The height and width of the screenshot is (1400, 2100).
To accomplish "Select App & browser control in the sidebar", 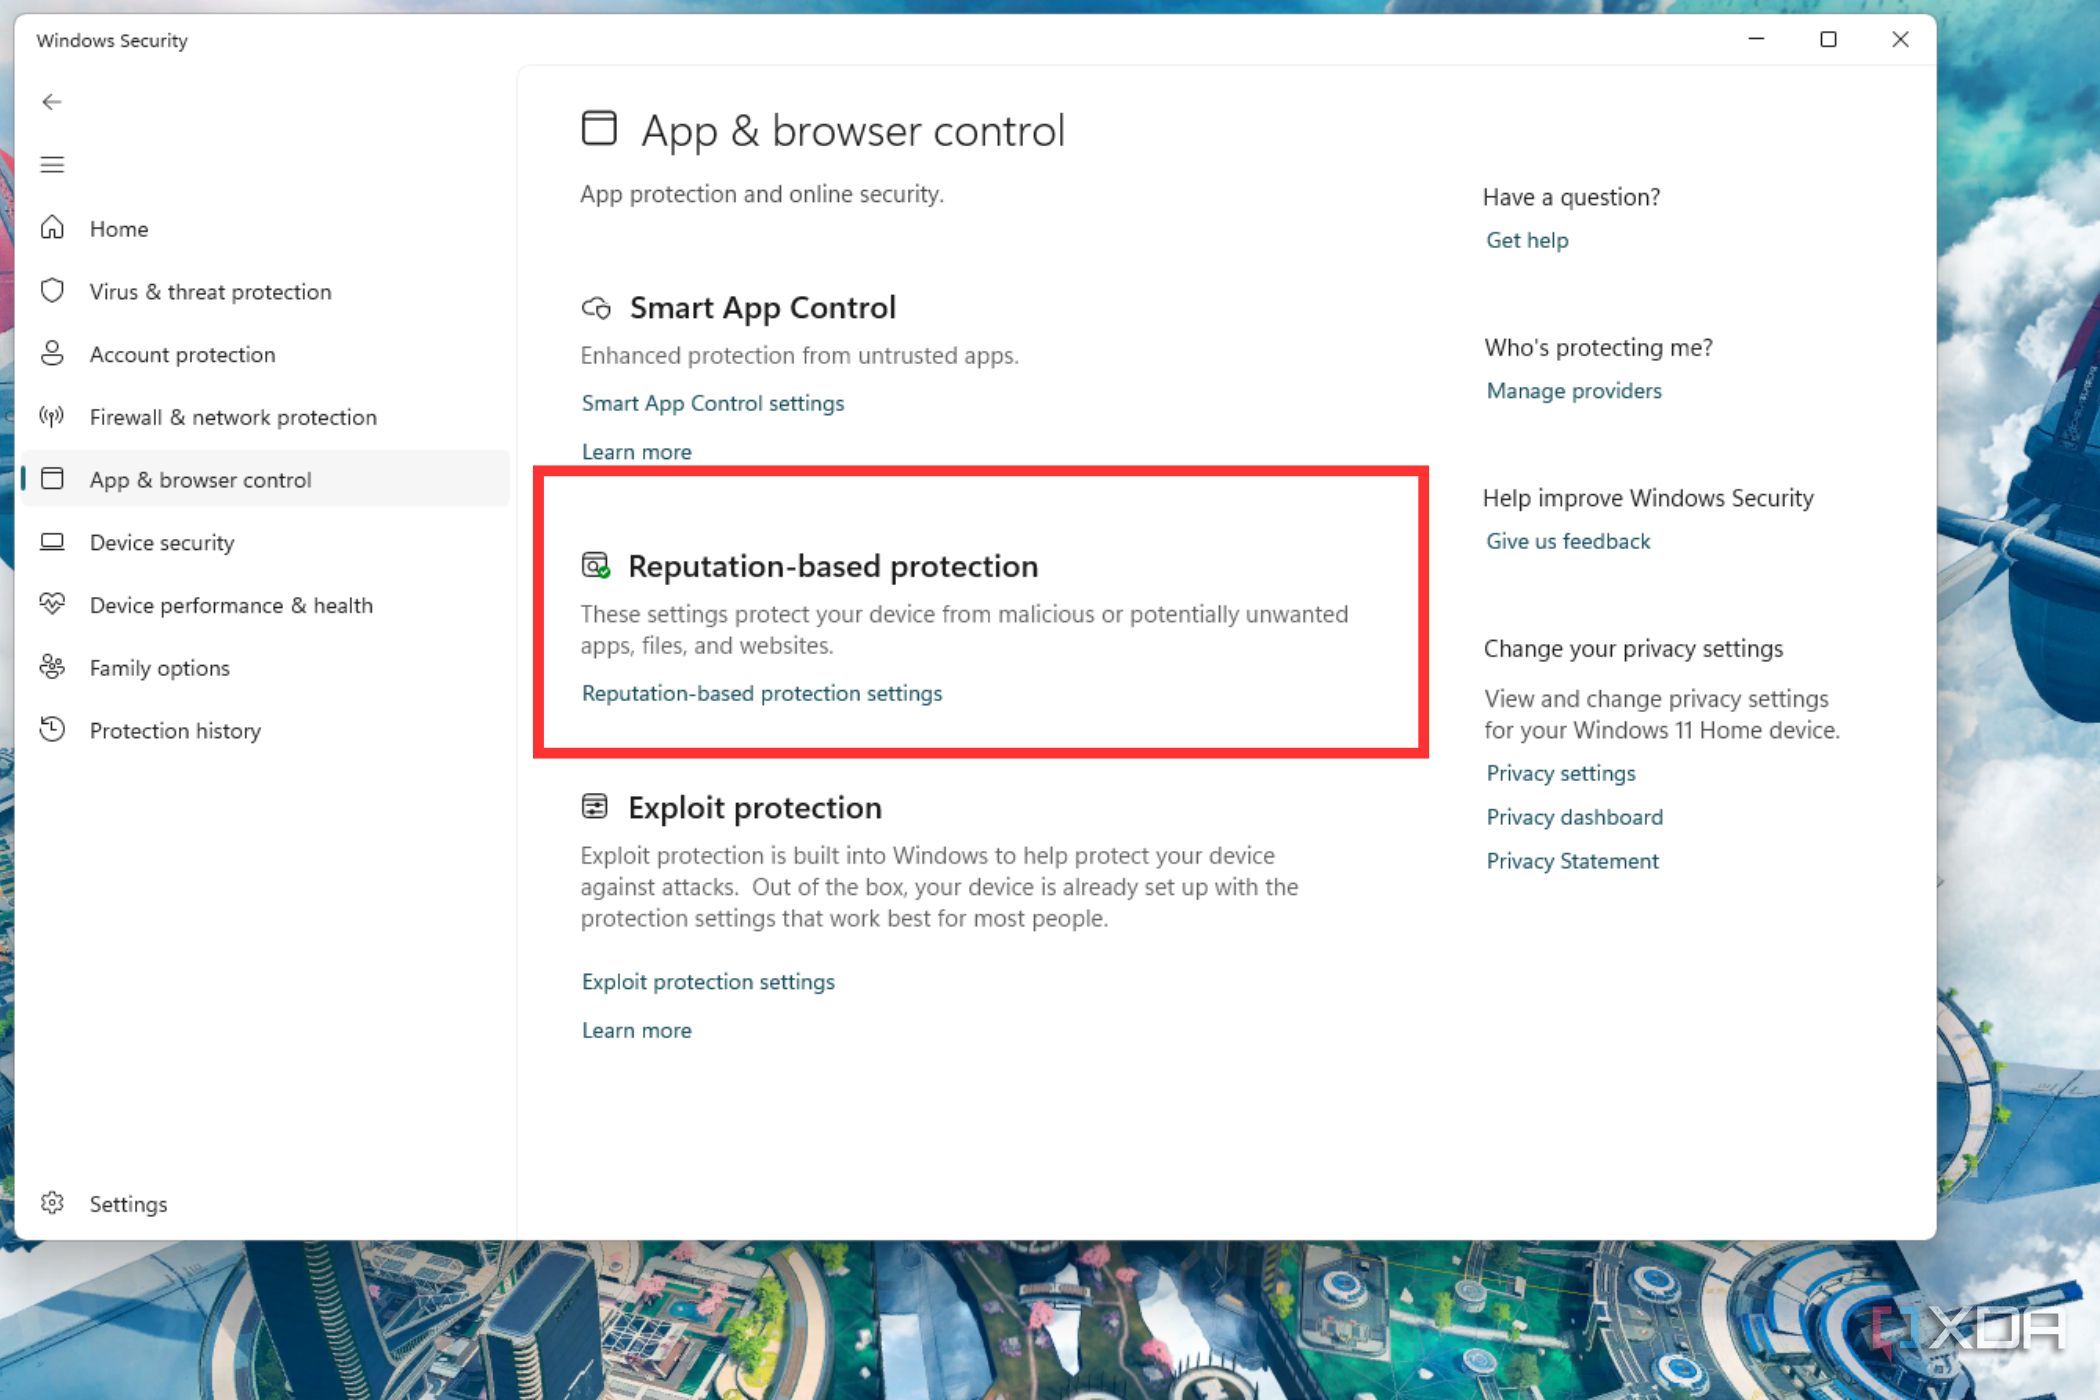I will [x=201, y=479].
